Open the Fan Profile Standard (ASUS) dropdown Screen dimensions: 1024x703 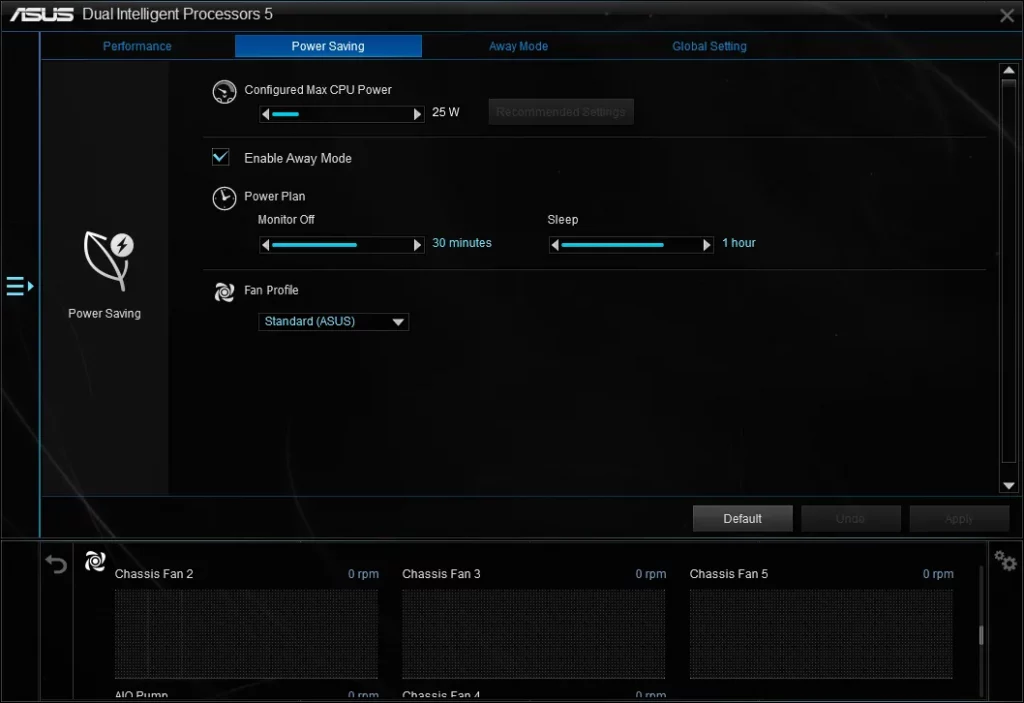coord(334,321)
